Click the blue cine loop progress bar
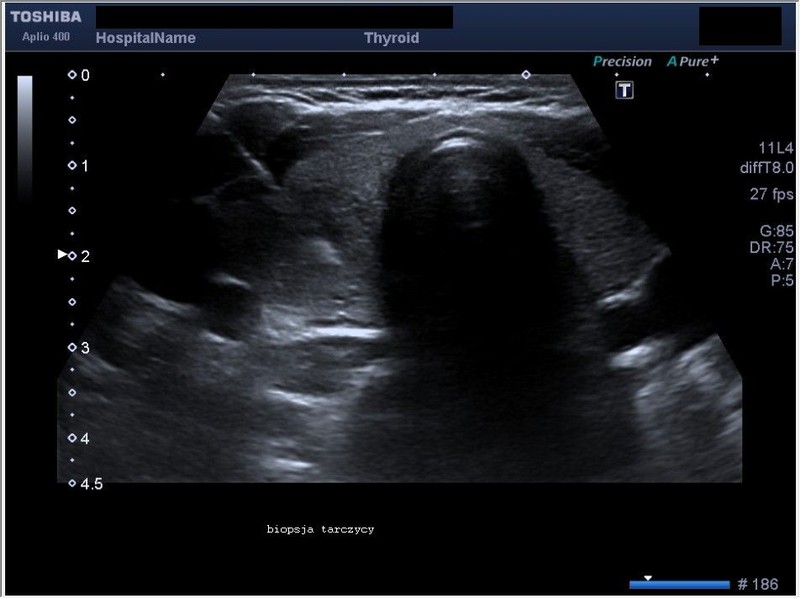 point(680,585)
